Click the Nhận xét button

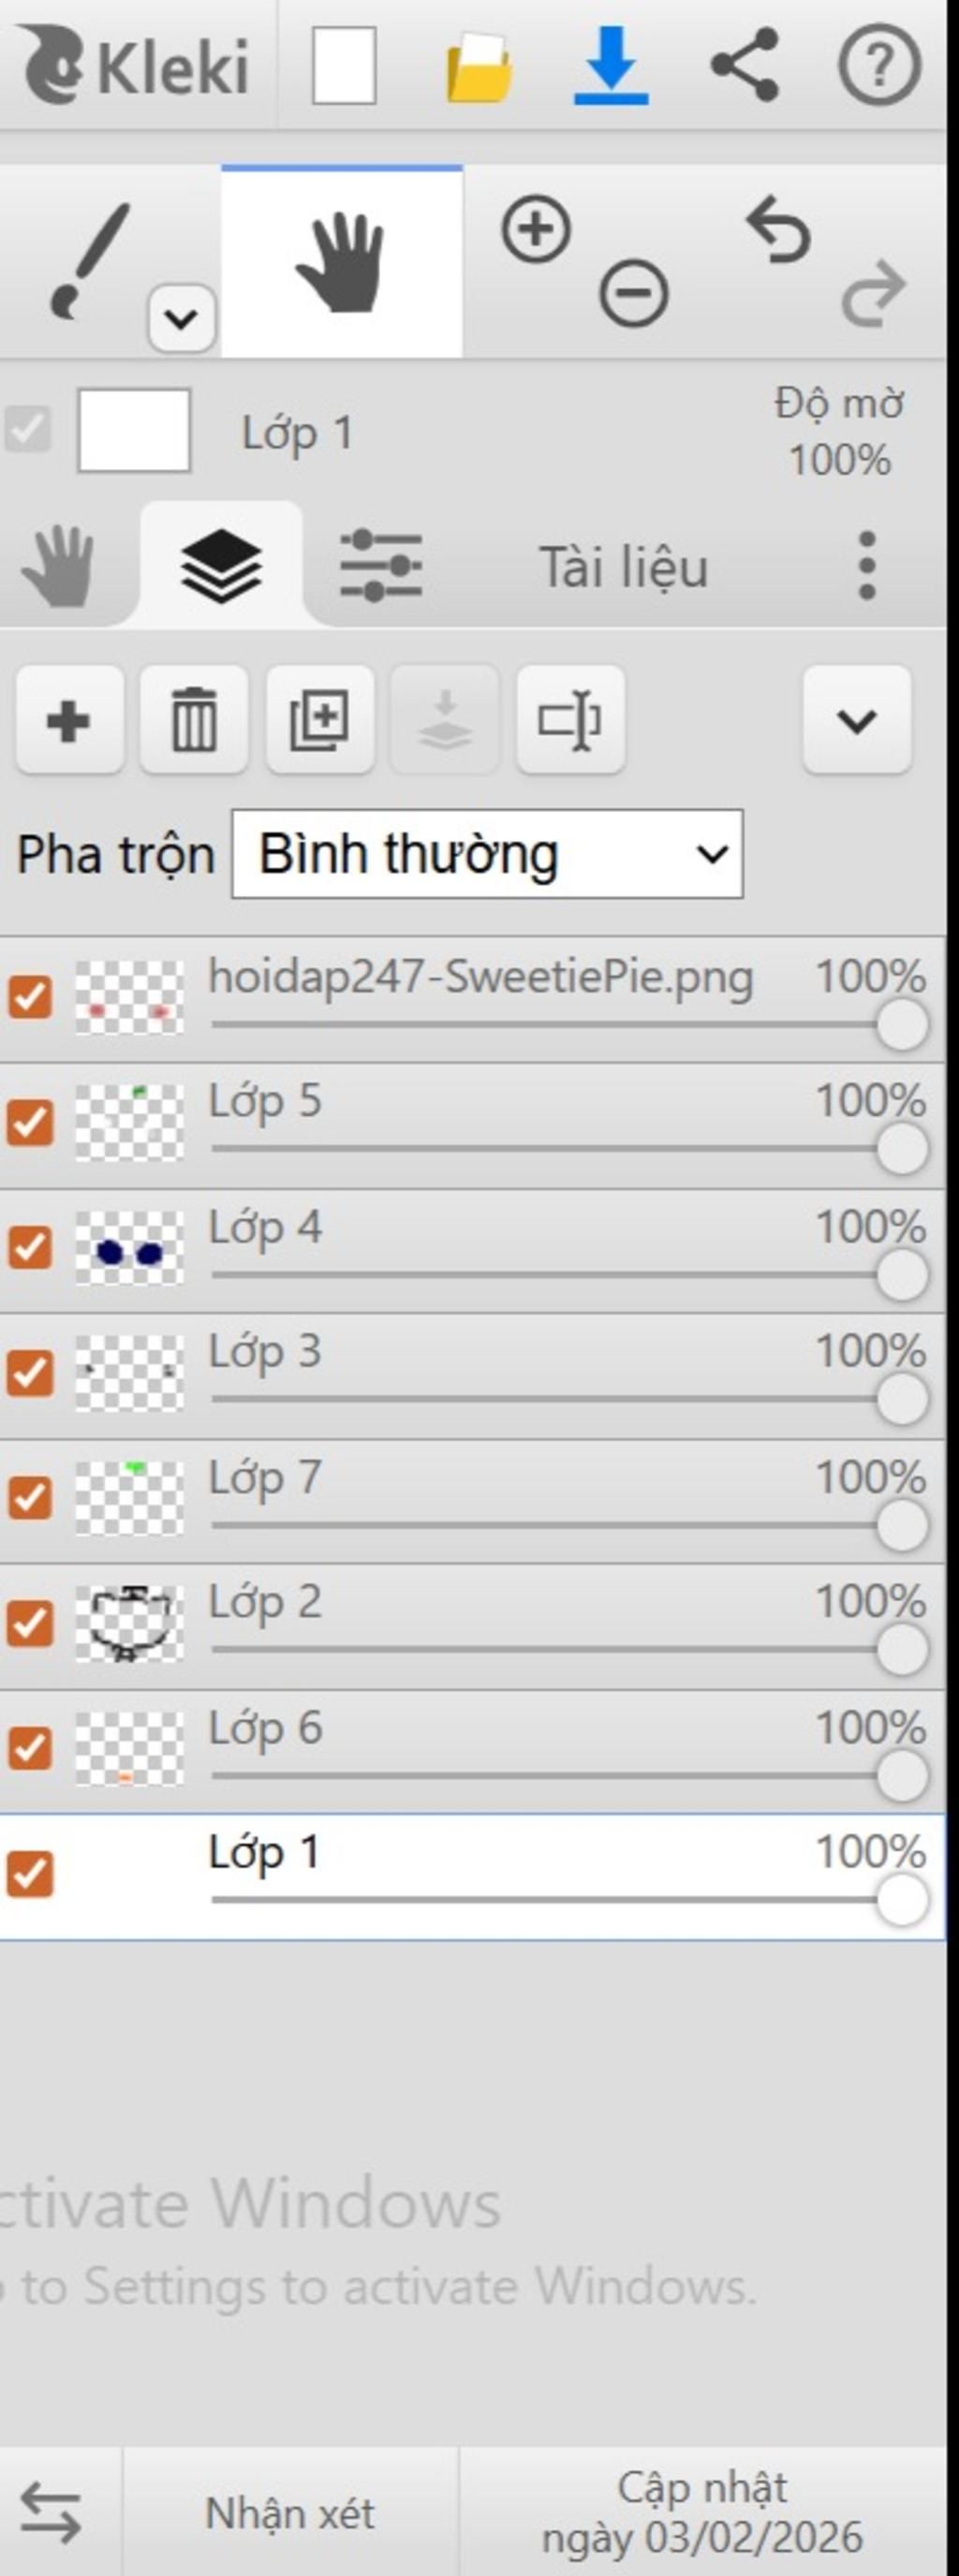(290, 2513)
